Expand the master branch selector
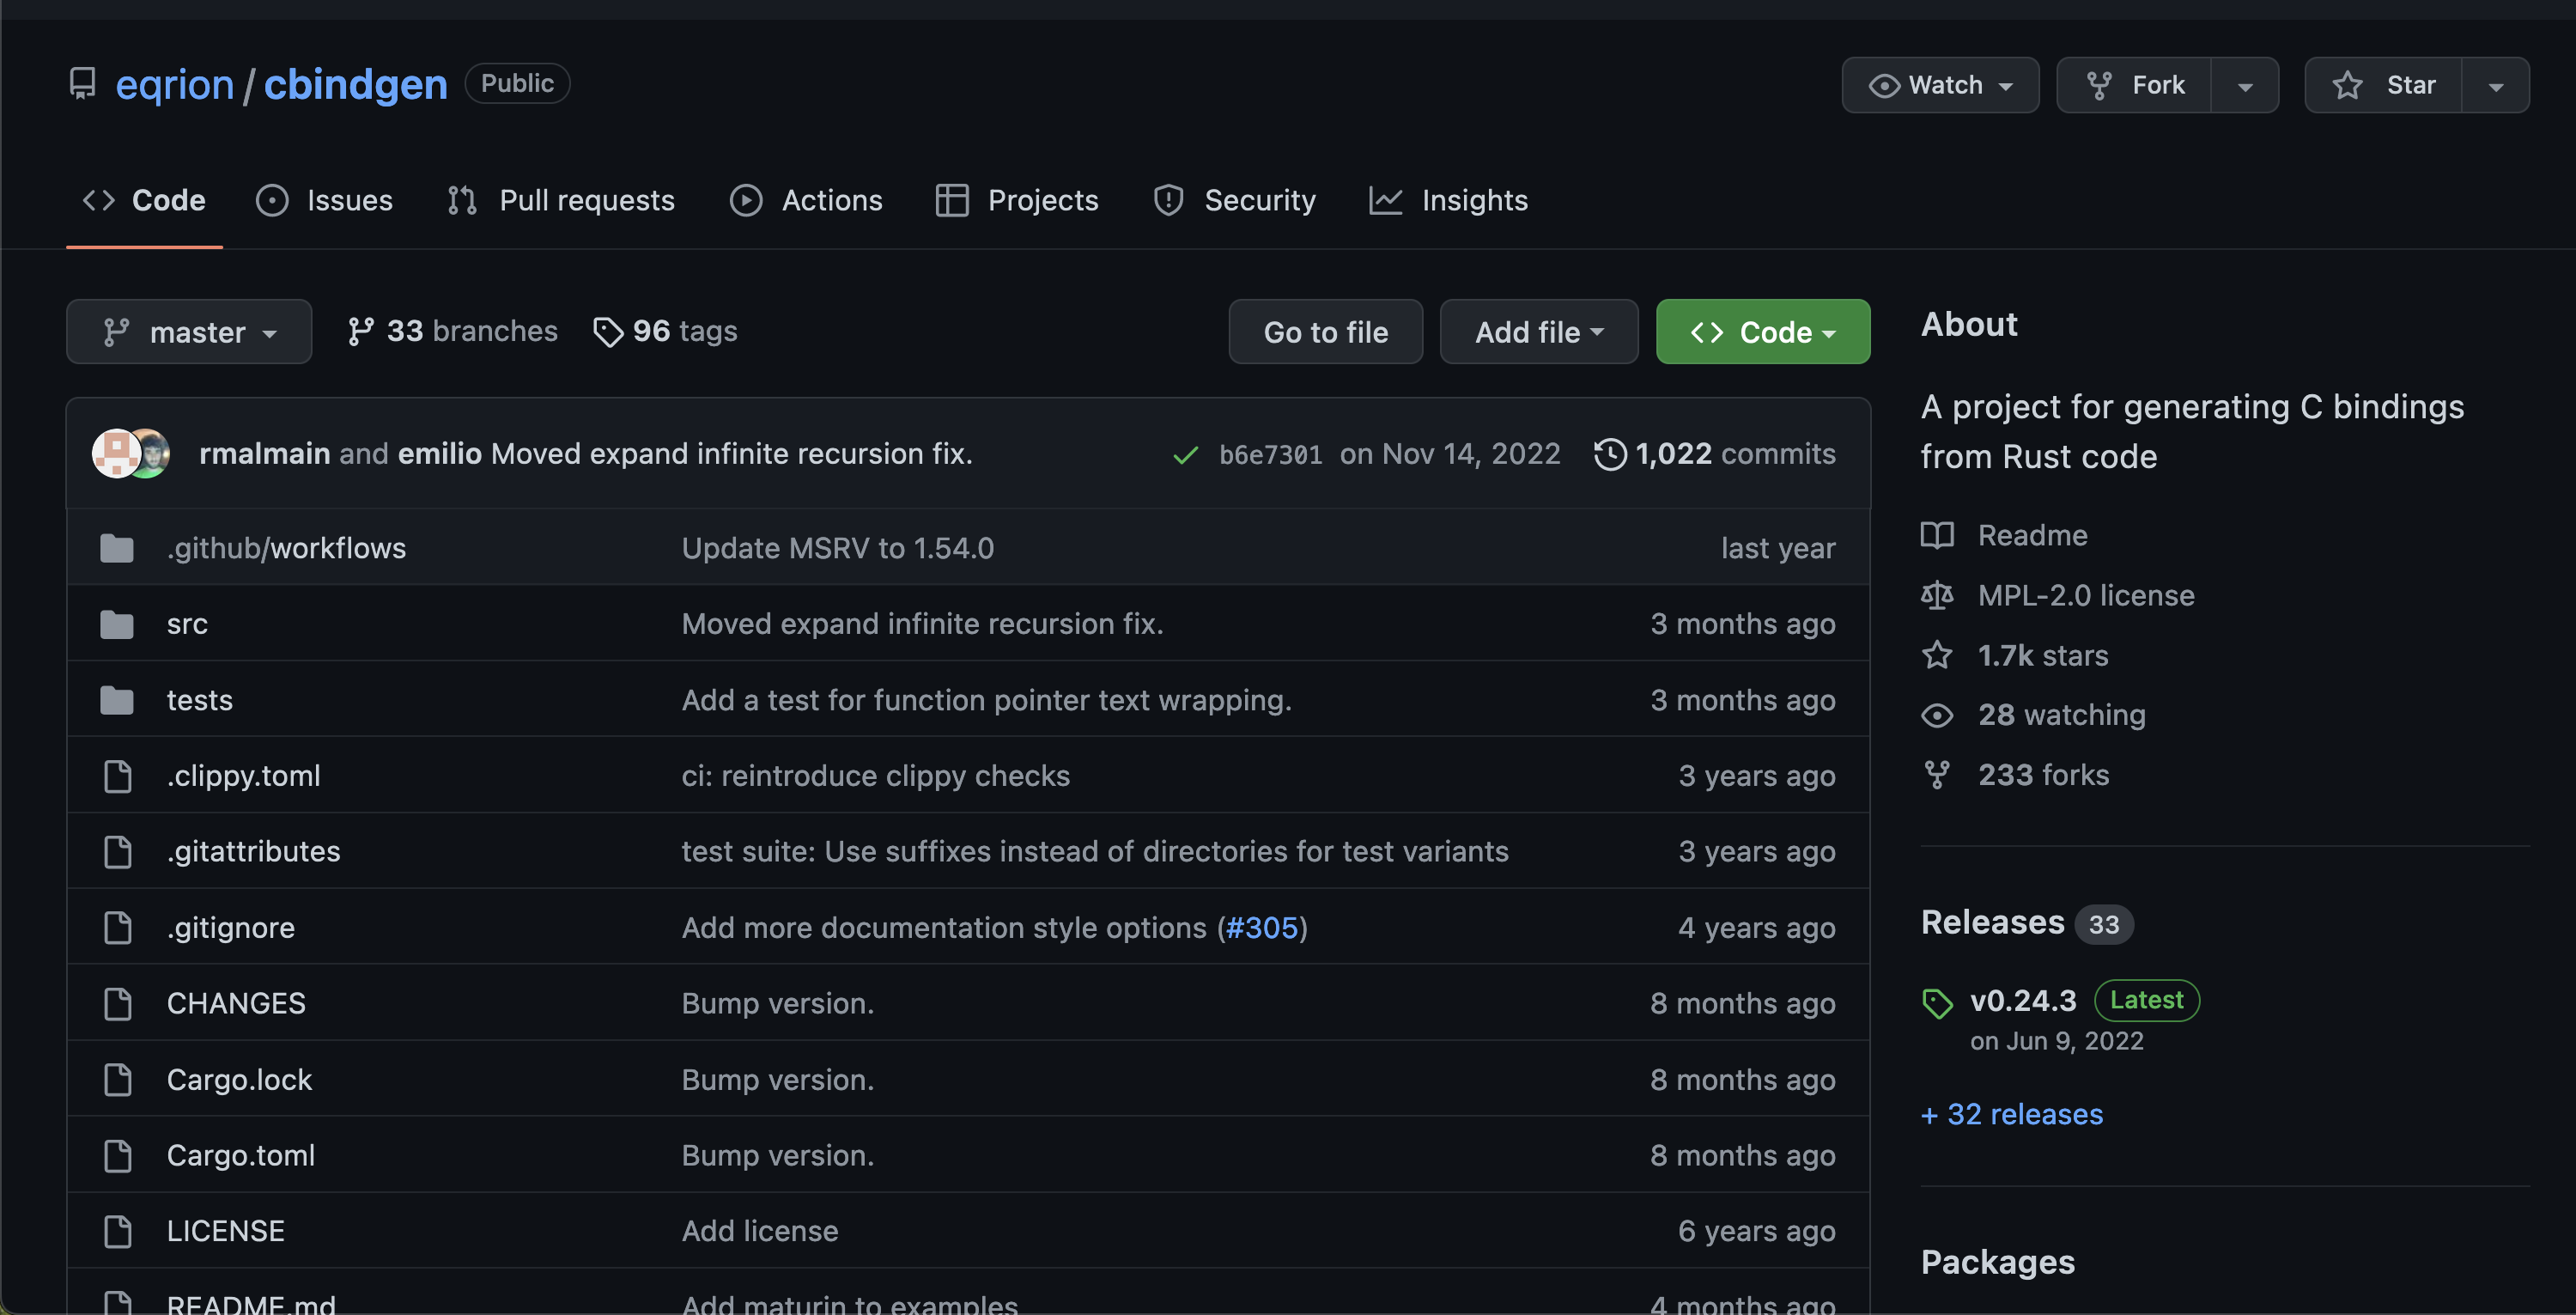The height and width of the screenshot is (1315, 2576). [x=189, y=332]
